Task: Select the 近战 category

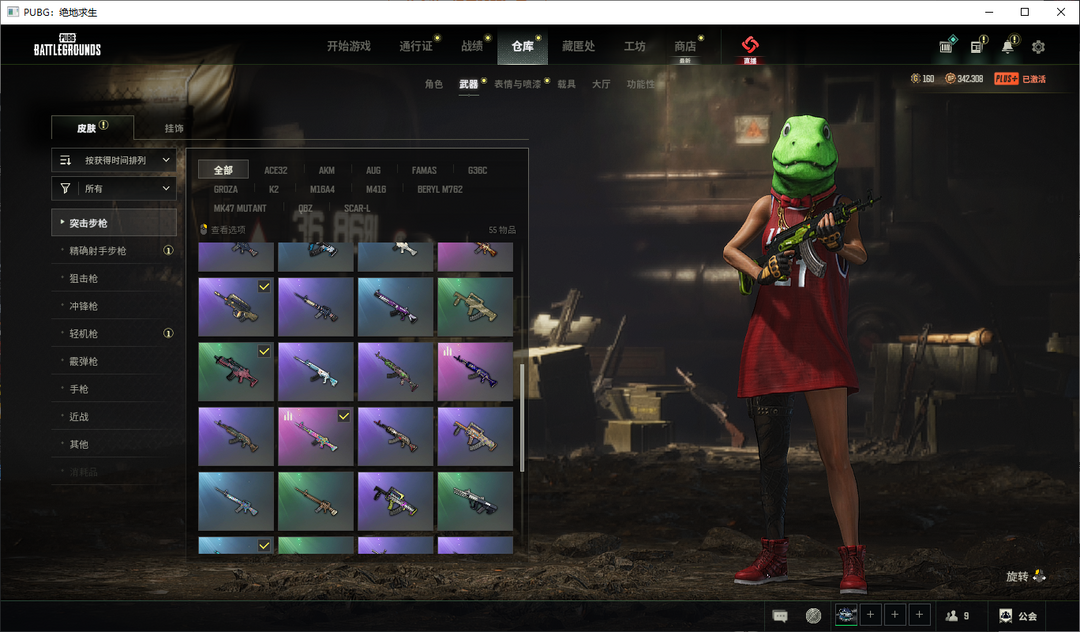Action: tap(114, 417)
